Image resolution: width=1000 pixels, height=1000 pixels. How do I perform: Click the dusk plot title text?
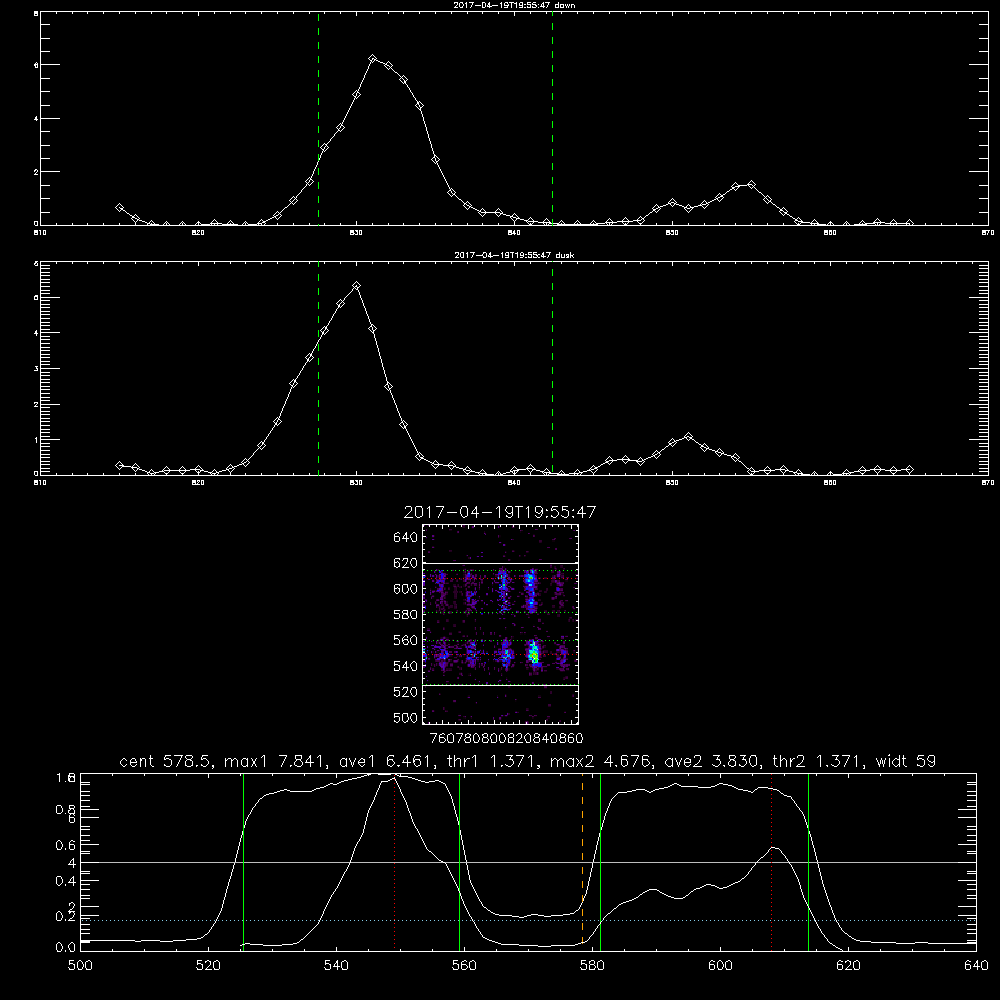click(x=514, y=255)
